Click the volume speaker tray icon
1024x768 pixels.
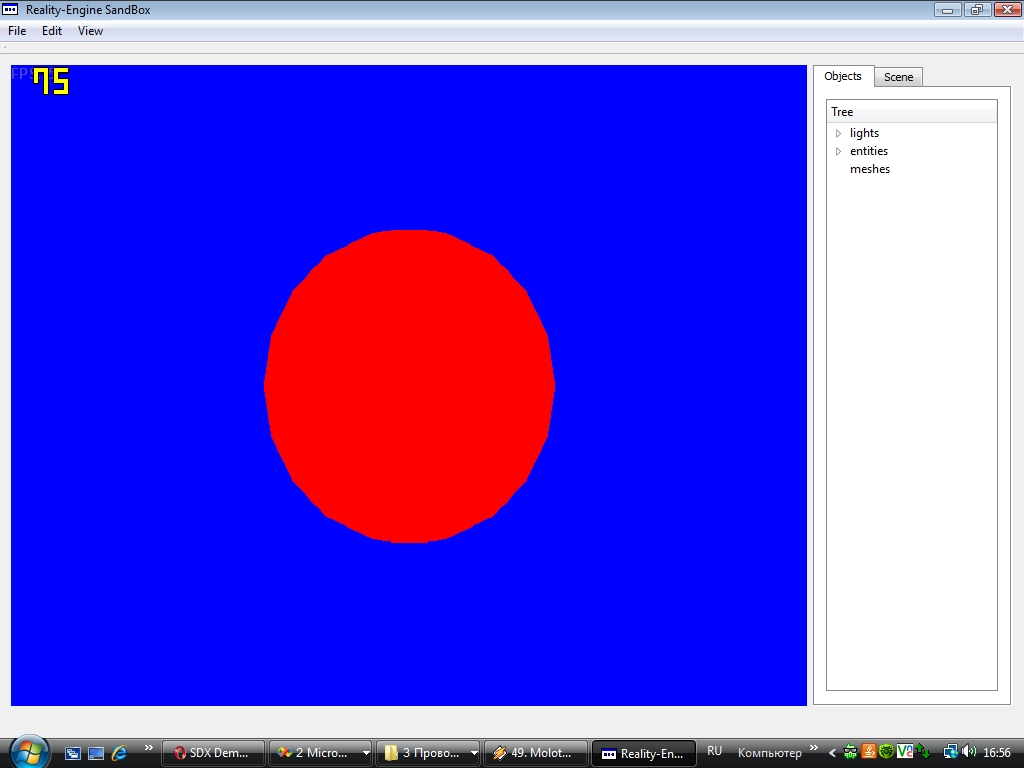[968, 752]
